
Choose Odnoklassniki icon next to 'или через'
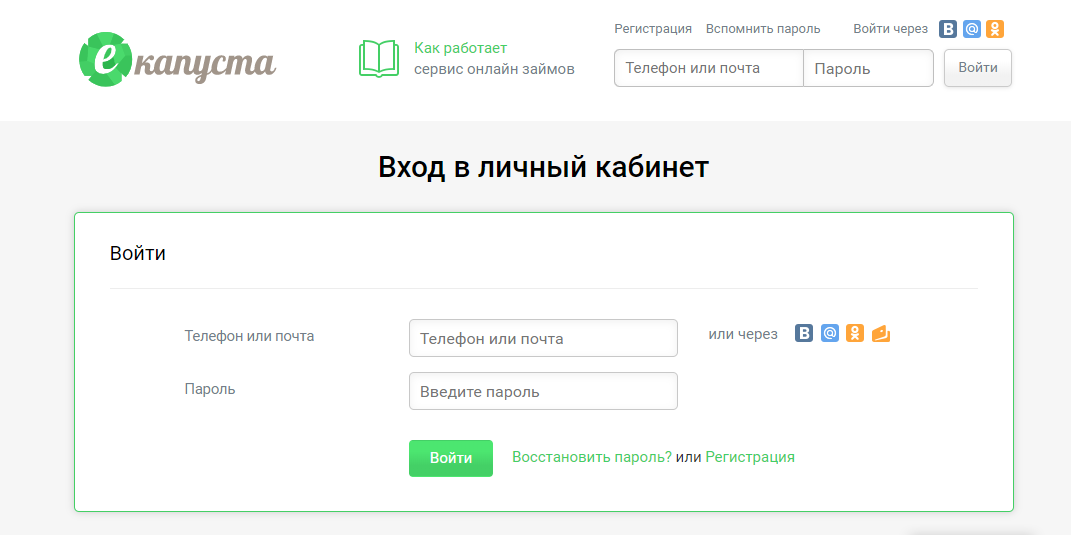coord(855,333)
